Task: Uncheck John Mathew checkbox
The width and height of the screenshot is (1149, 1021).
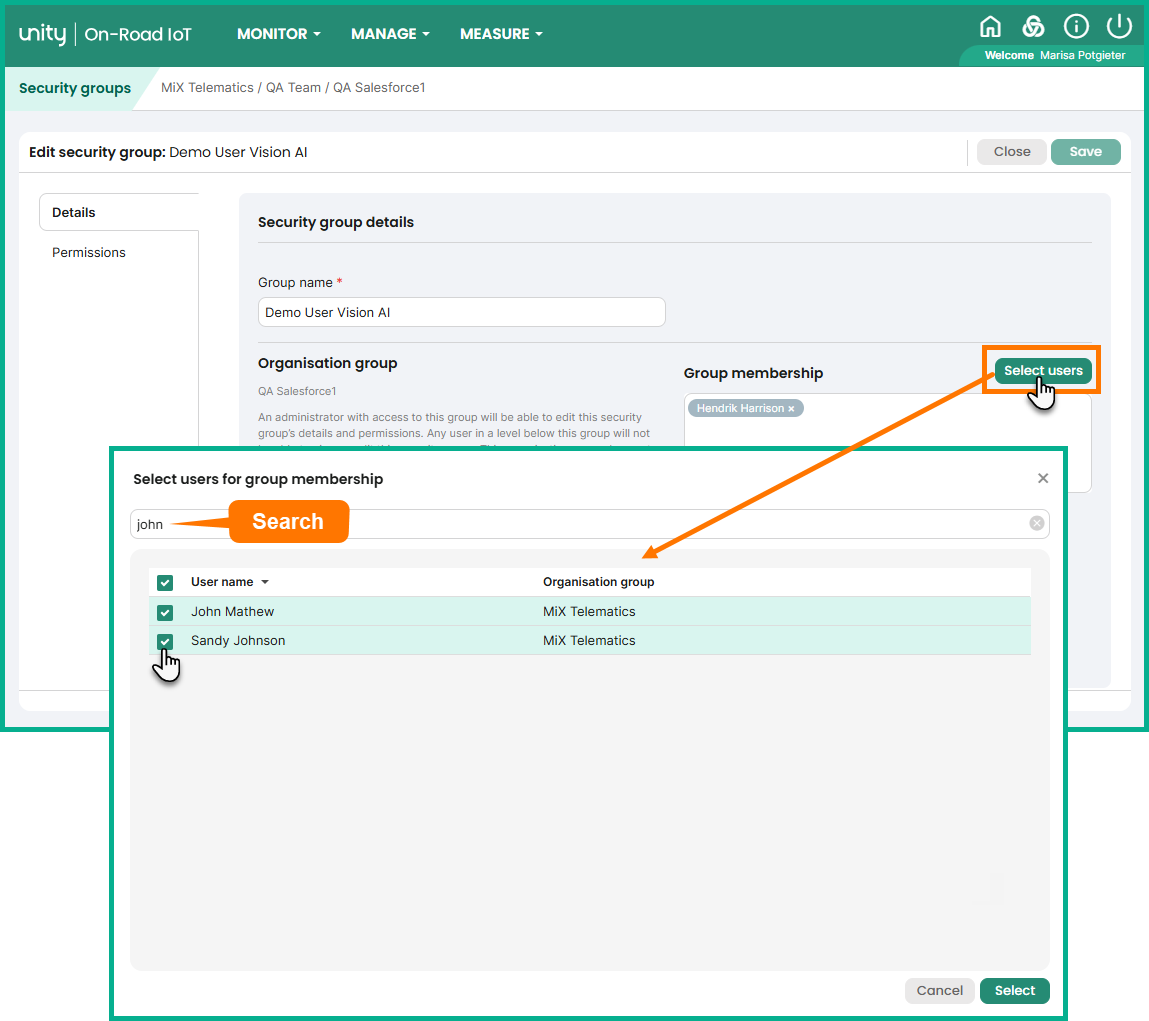Action: (165, 612)
